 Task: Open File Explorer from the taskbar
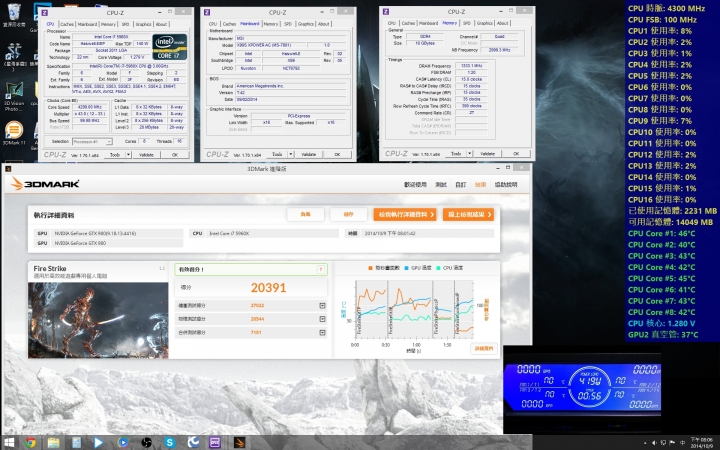pos(53,443)
